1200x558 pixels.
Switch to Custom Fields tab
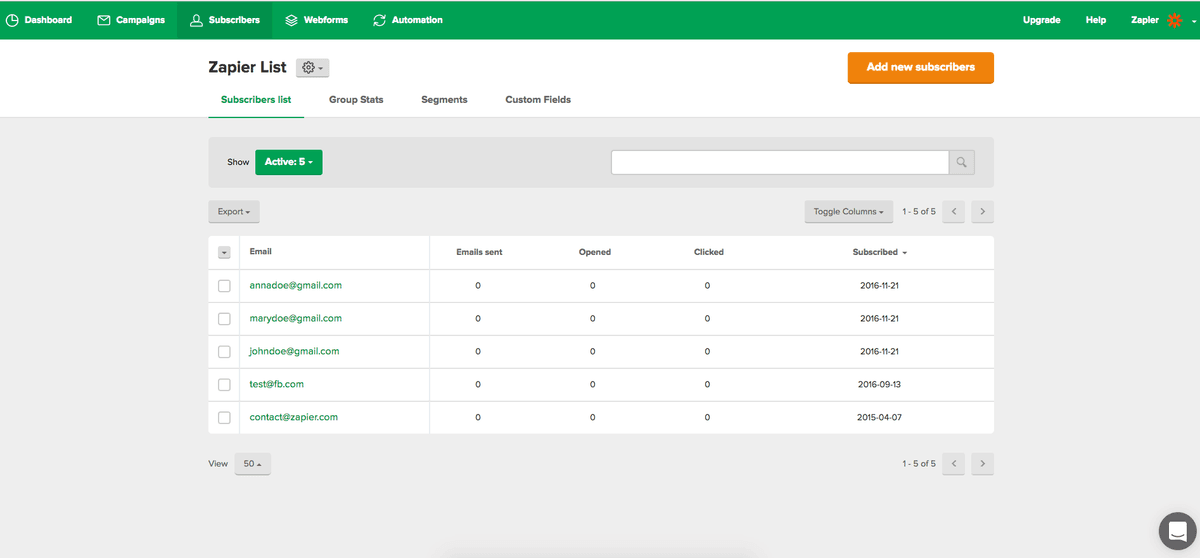pos(538,100)
